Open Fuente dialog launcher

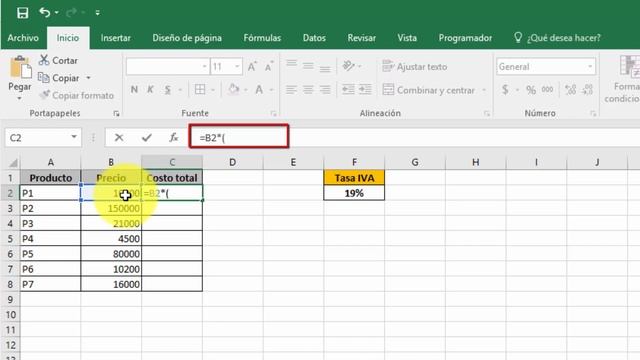pyautogui.click(x=273, y=113)
